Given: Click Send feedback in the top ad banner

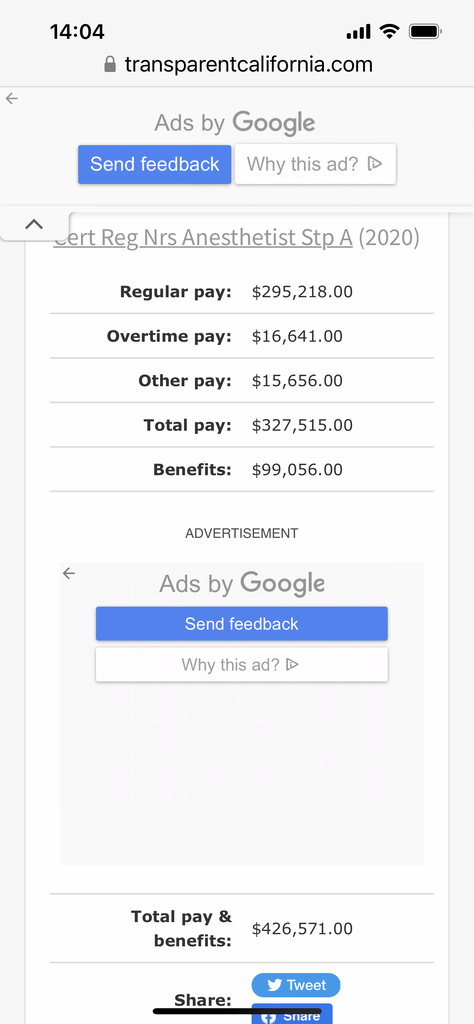Looking at the screenshot, I should coord(155,164).
